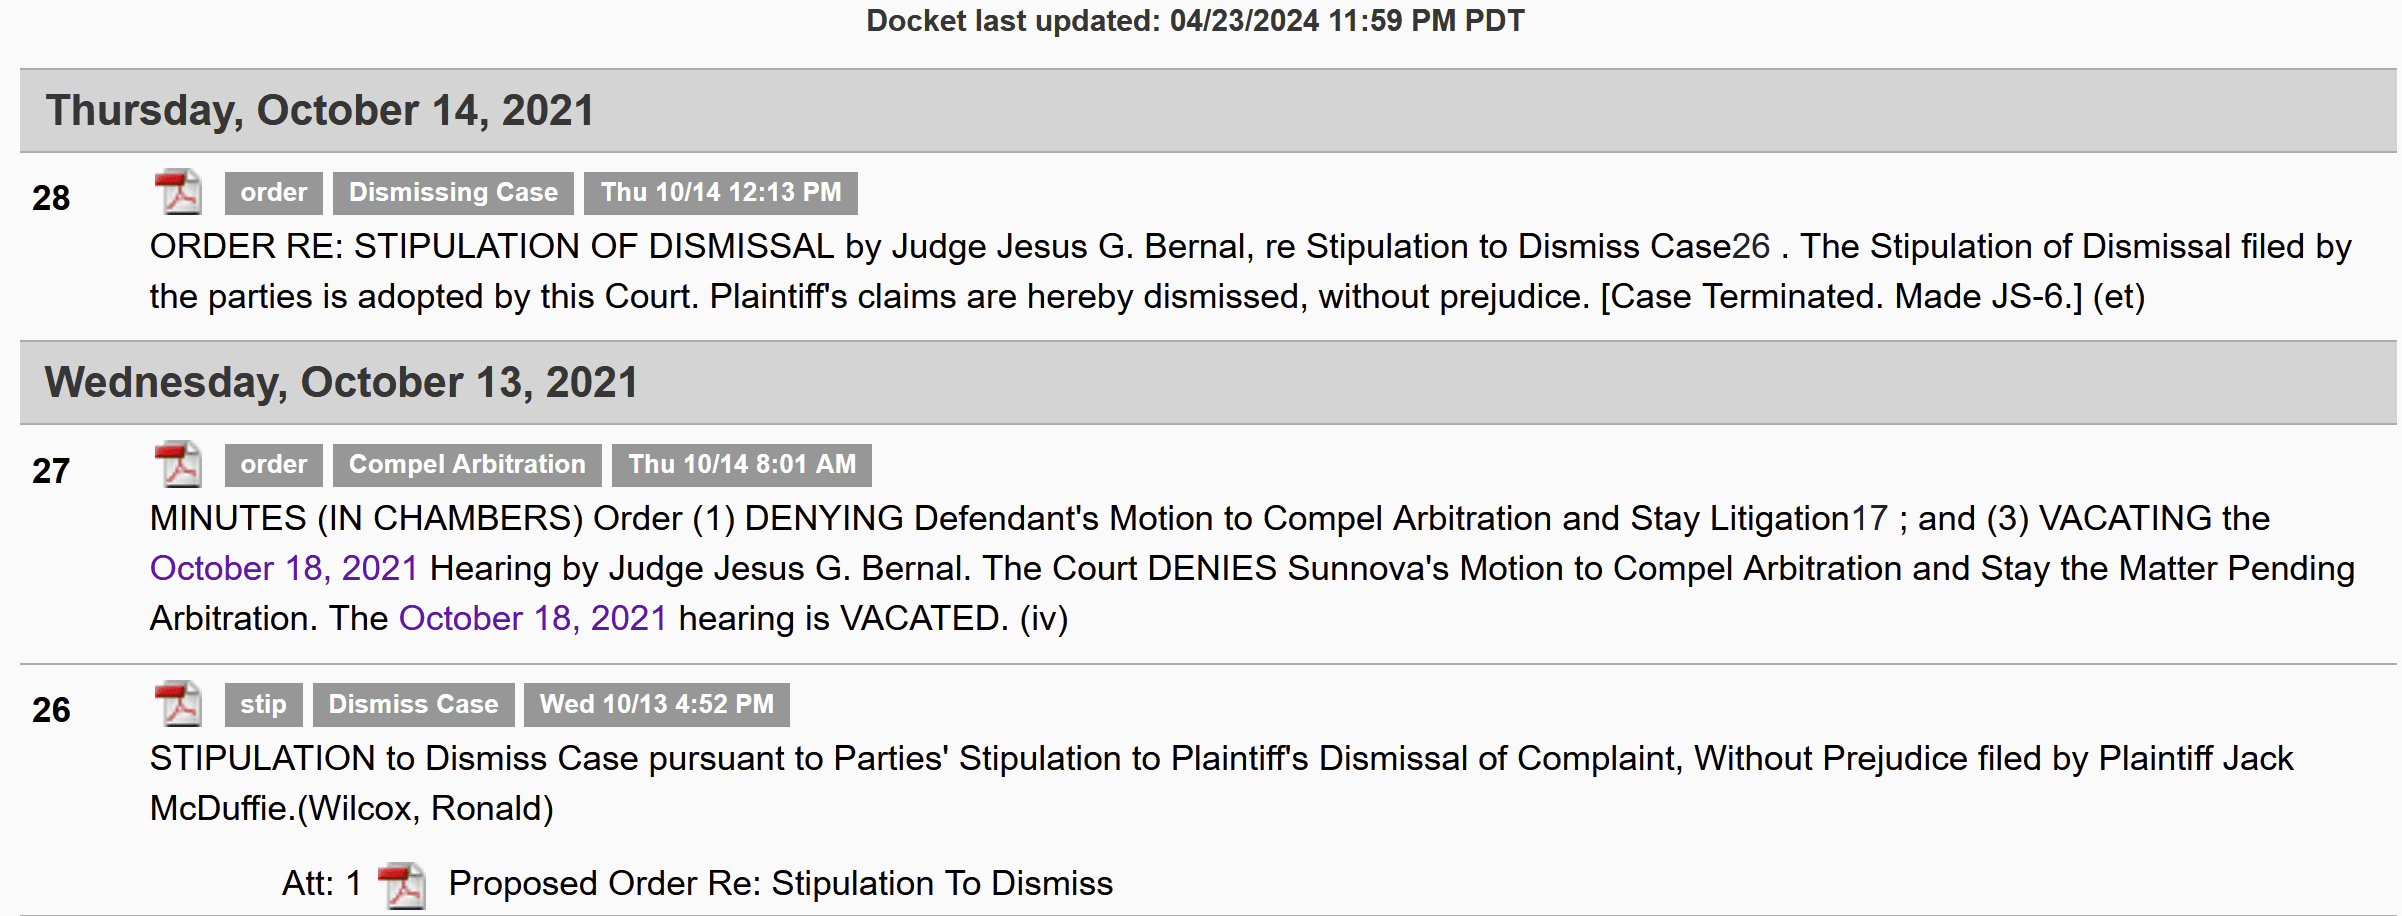The image size is (2402, 916).
Task: Follow the second 'October 18, 2021' link
Action: click(533, 619)
